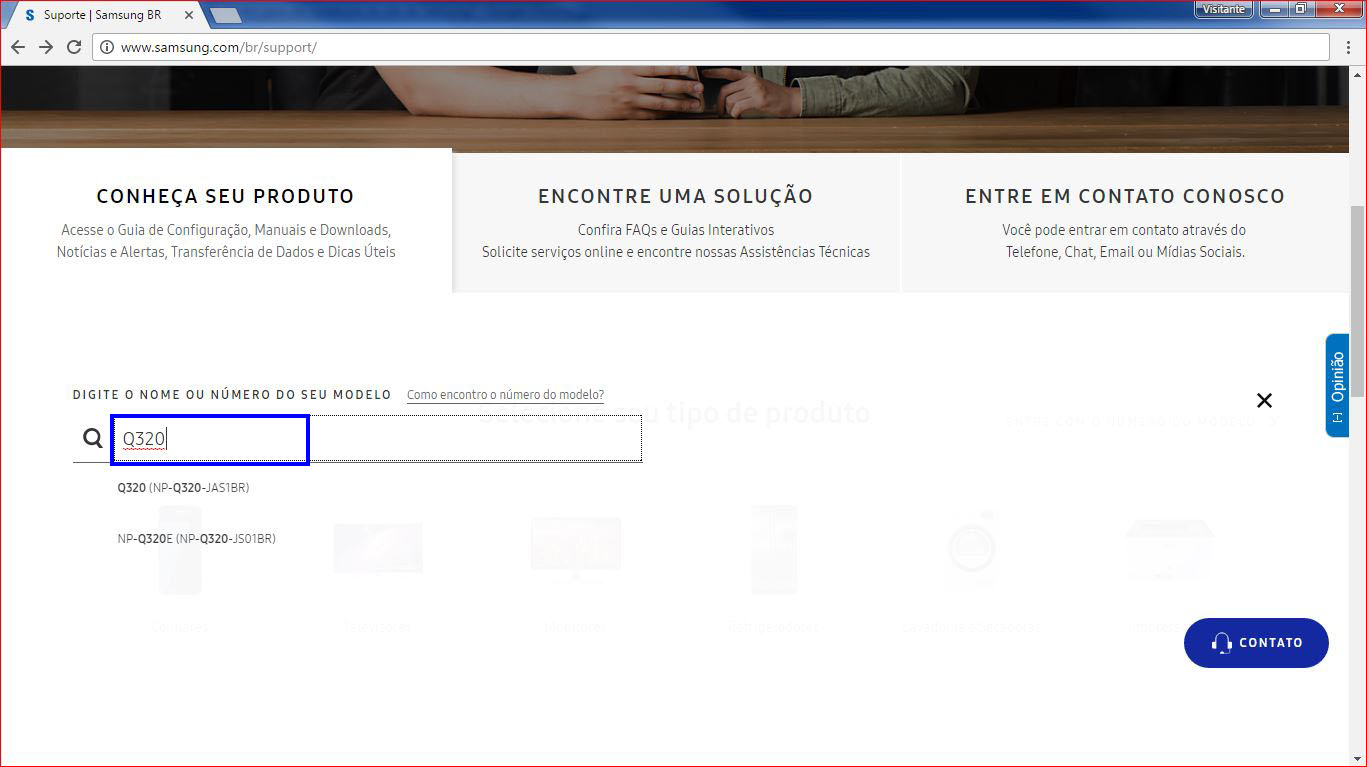Image resolution: width=1367 pixels, height=767 pixels.
Task: Open a new browser tab
Action: click(x=225, y=15)
